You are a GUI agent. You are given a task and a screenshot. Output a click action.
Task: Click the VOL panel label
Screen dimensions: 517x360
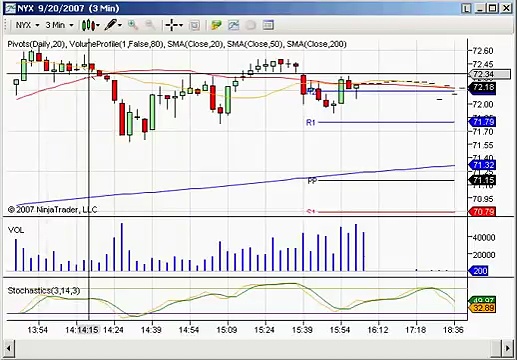click(16, 230)
